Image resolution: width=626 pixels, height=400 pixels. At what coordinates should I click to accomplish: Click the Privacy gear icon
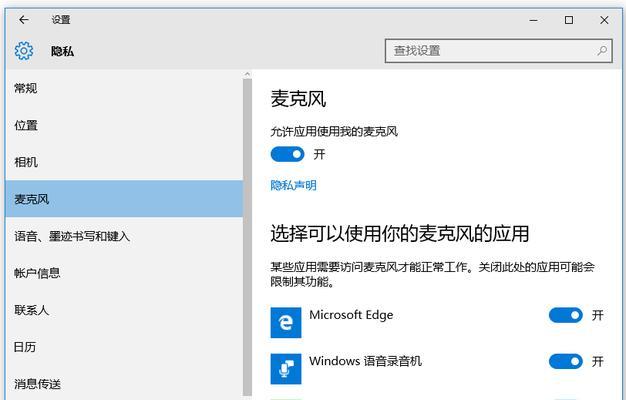(24, 51)
